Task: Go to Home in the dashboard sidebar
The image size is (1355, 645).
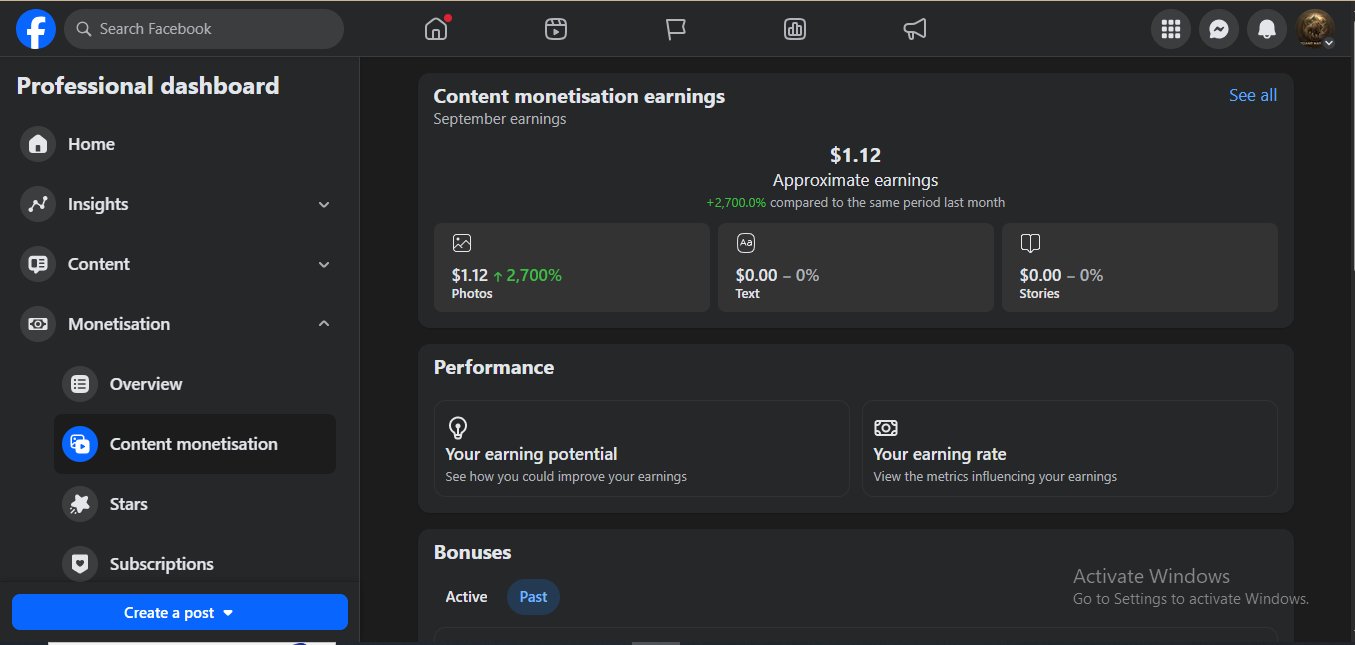Action: [180, 144]
